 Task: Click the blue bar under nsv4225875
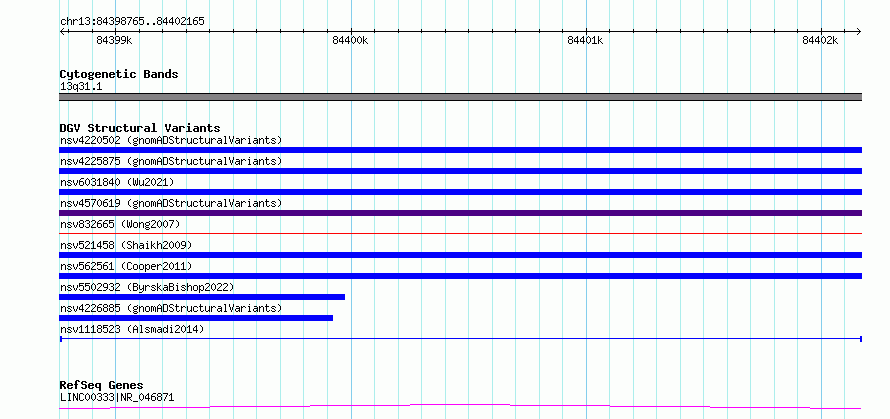coord(460,171)
